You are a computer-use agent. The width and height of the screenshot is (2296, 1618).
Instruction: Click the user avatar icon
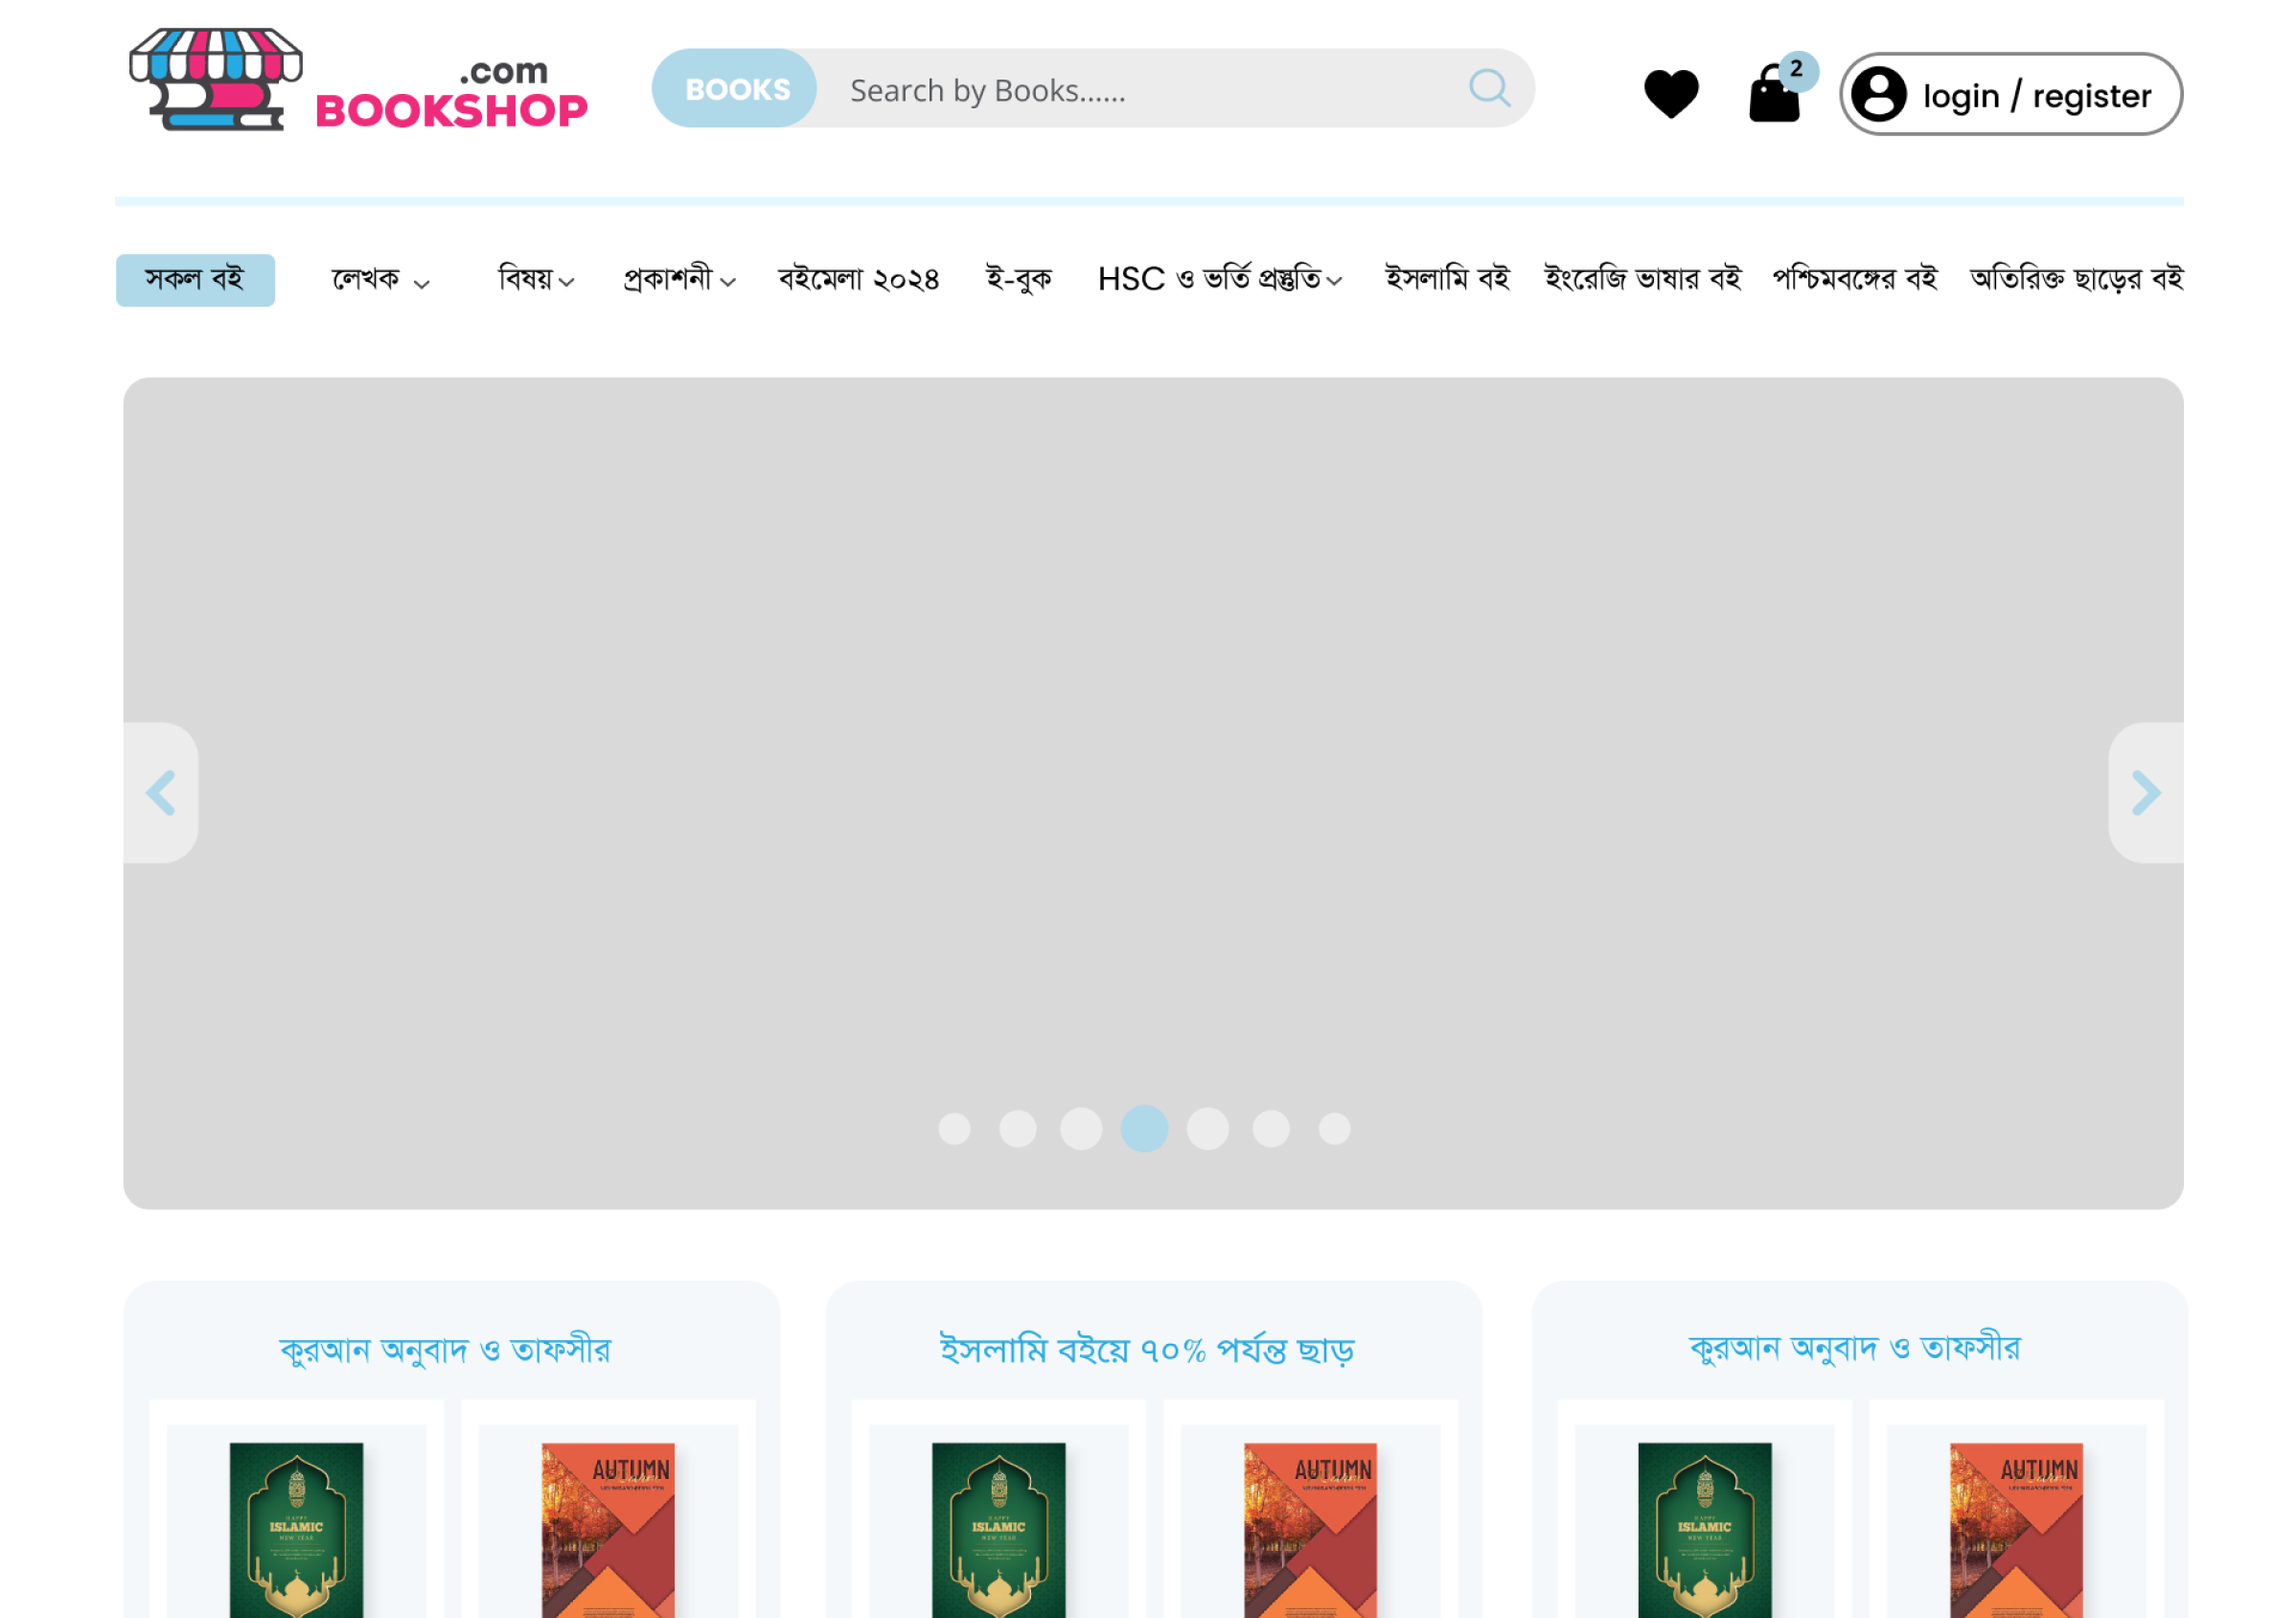tap(1878, 94)
